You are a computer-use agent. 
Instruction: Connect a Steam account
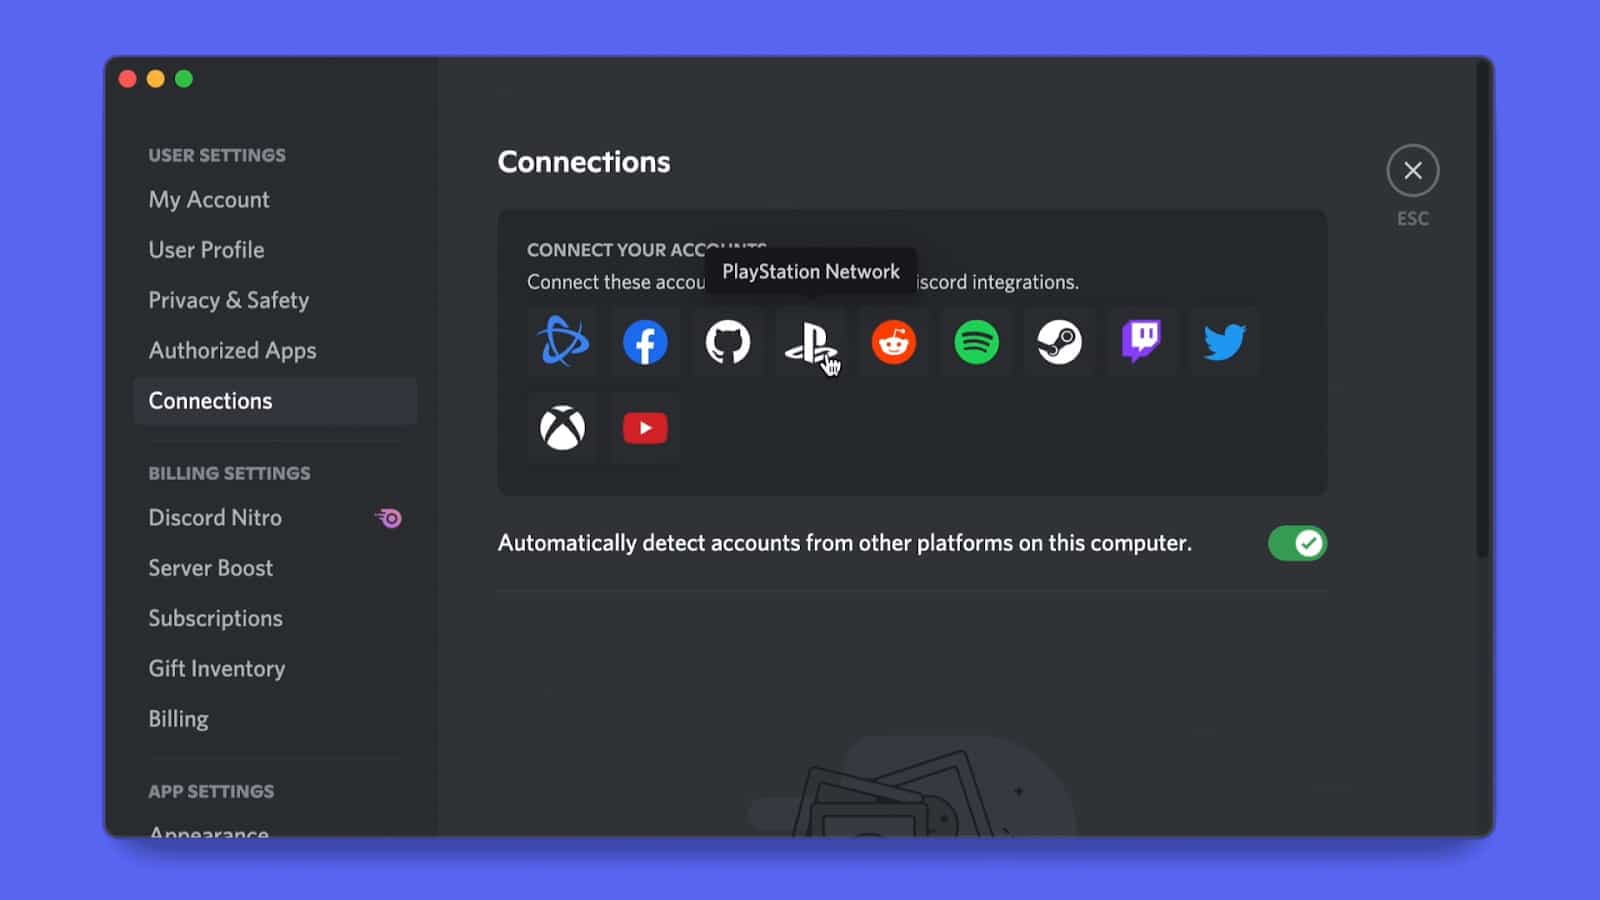click(x=1058, y=342)
